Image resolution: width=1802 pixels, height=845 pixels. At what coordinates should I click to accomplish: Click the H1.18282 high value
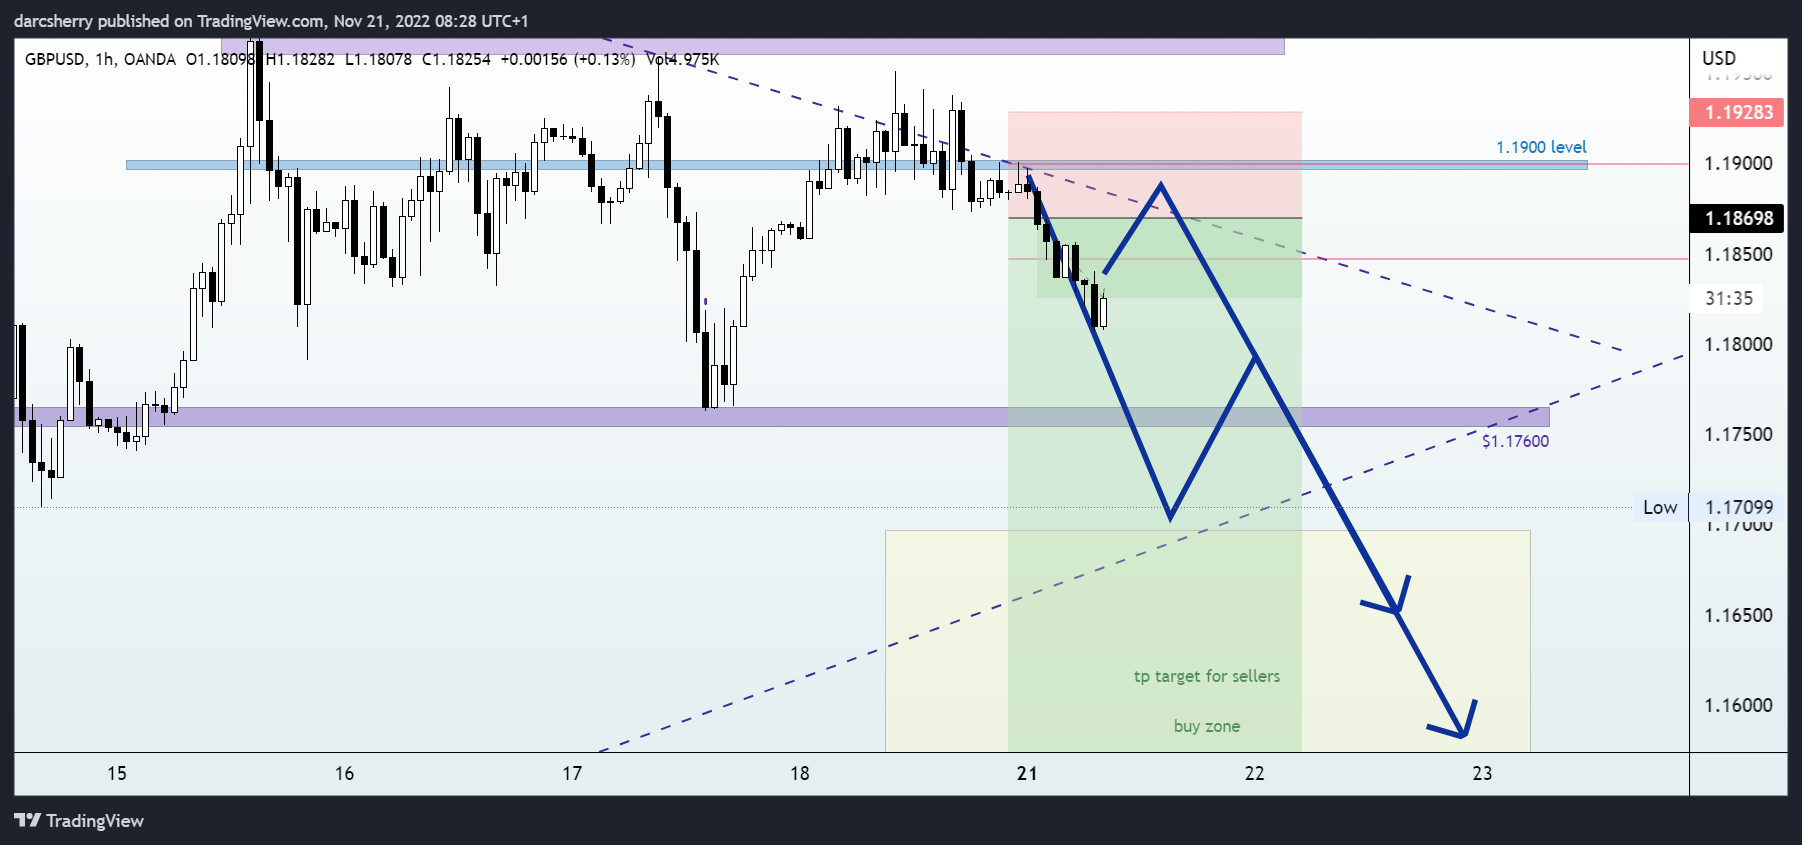(300, 59)
